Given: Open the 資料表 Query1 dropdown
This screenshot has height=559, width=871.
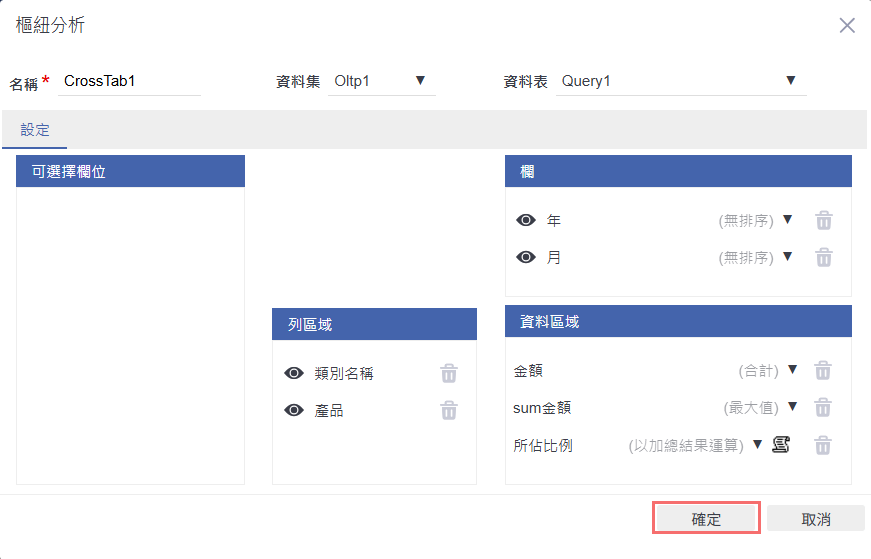Looking at the screenshot, I should 790,80.
